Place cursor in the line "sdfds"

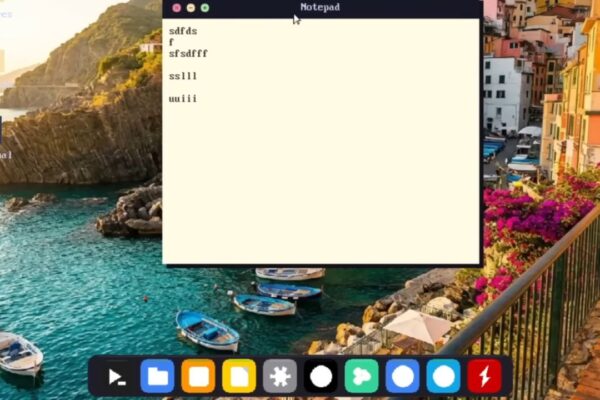183,31
